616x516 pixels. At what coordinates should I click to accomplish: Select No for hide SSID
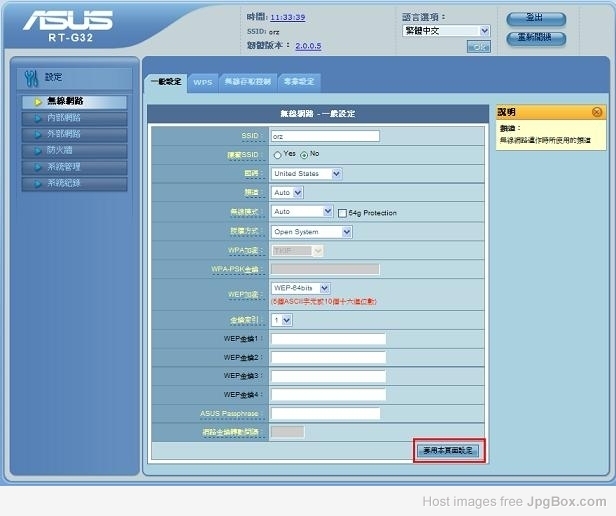[x=304, y=155]
